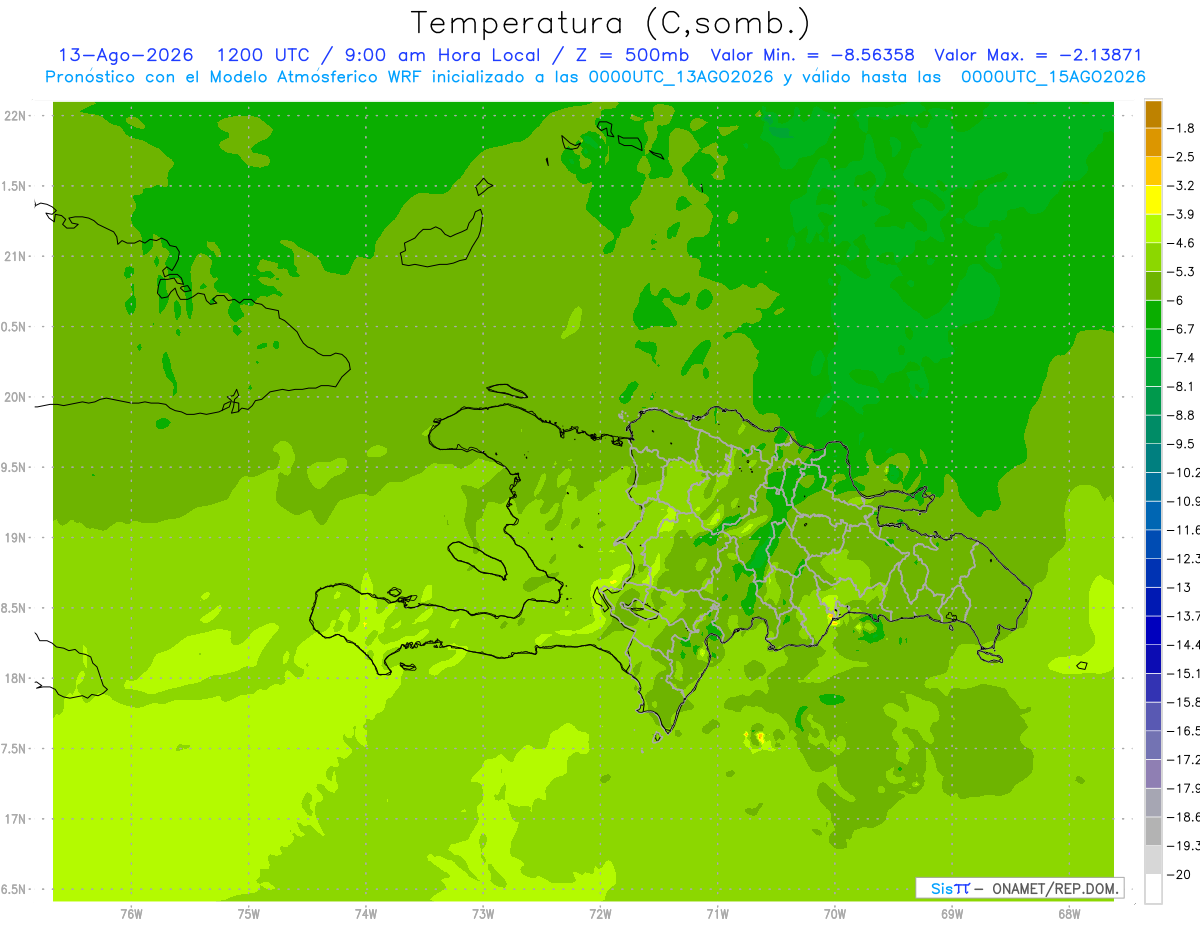Click the '18N' latitude label
Viewport: 1200px width, 927px height.
15,678
